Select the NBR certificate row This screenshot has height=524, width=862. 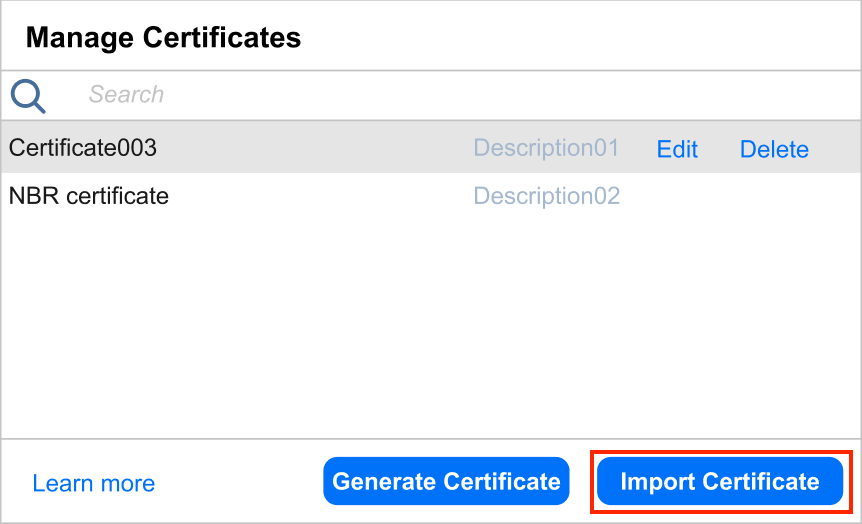point(300,196)
